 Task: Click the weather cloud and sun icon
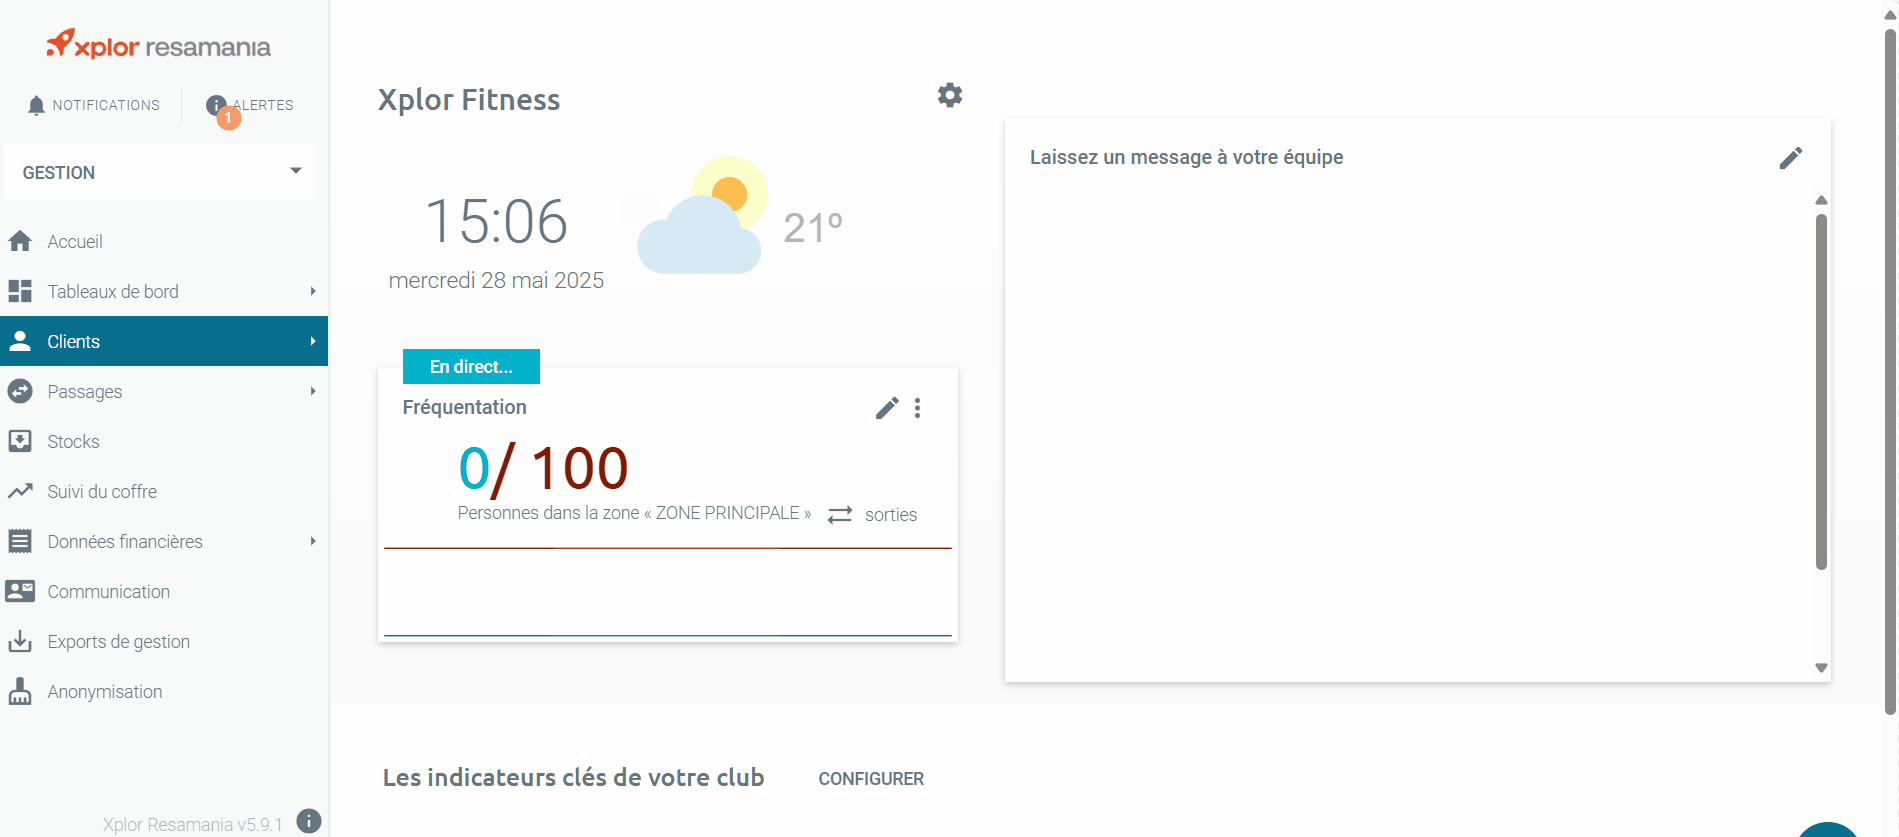coord(702,215)
